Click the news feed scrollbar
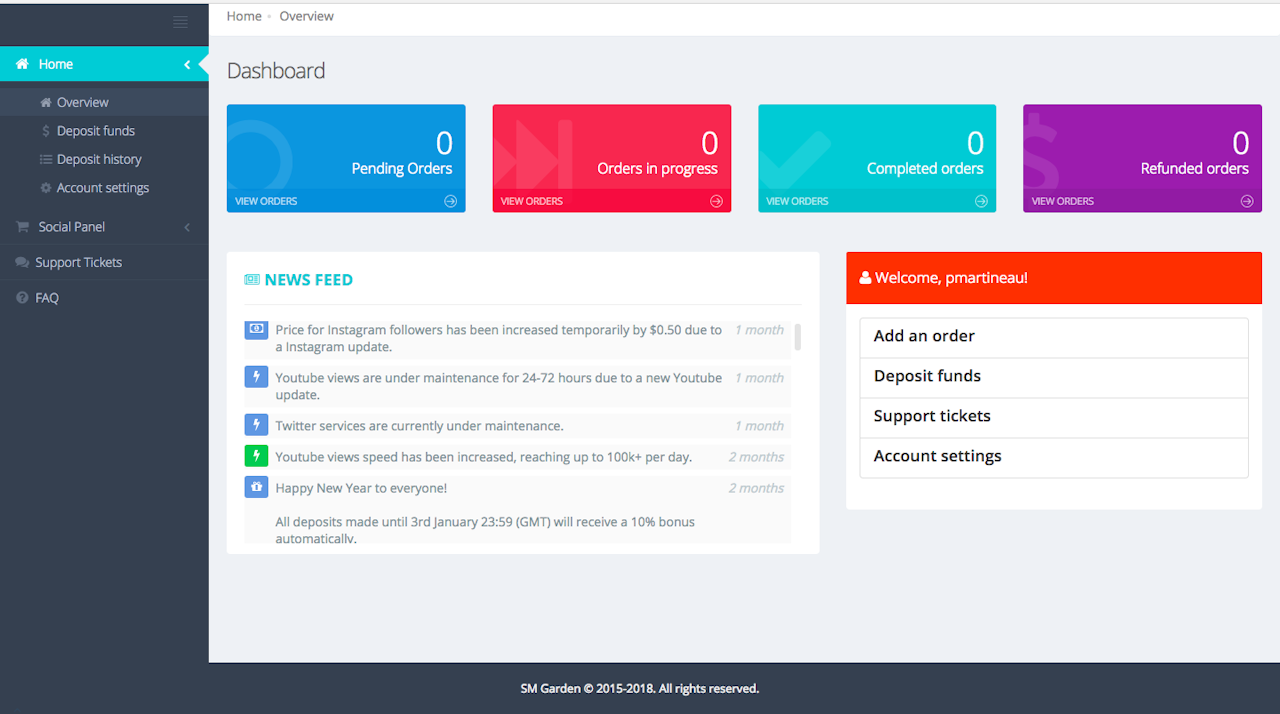 click(797, 336)
